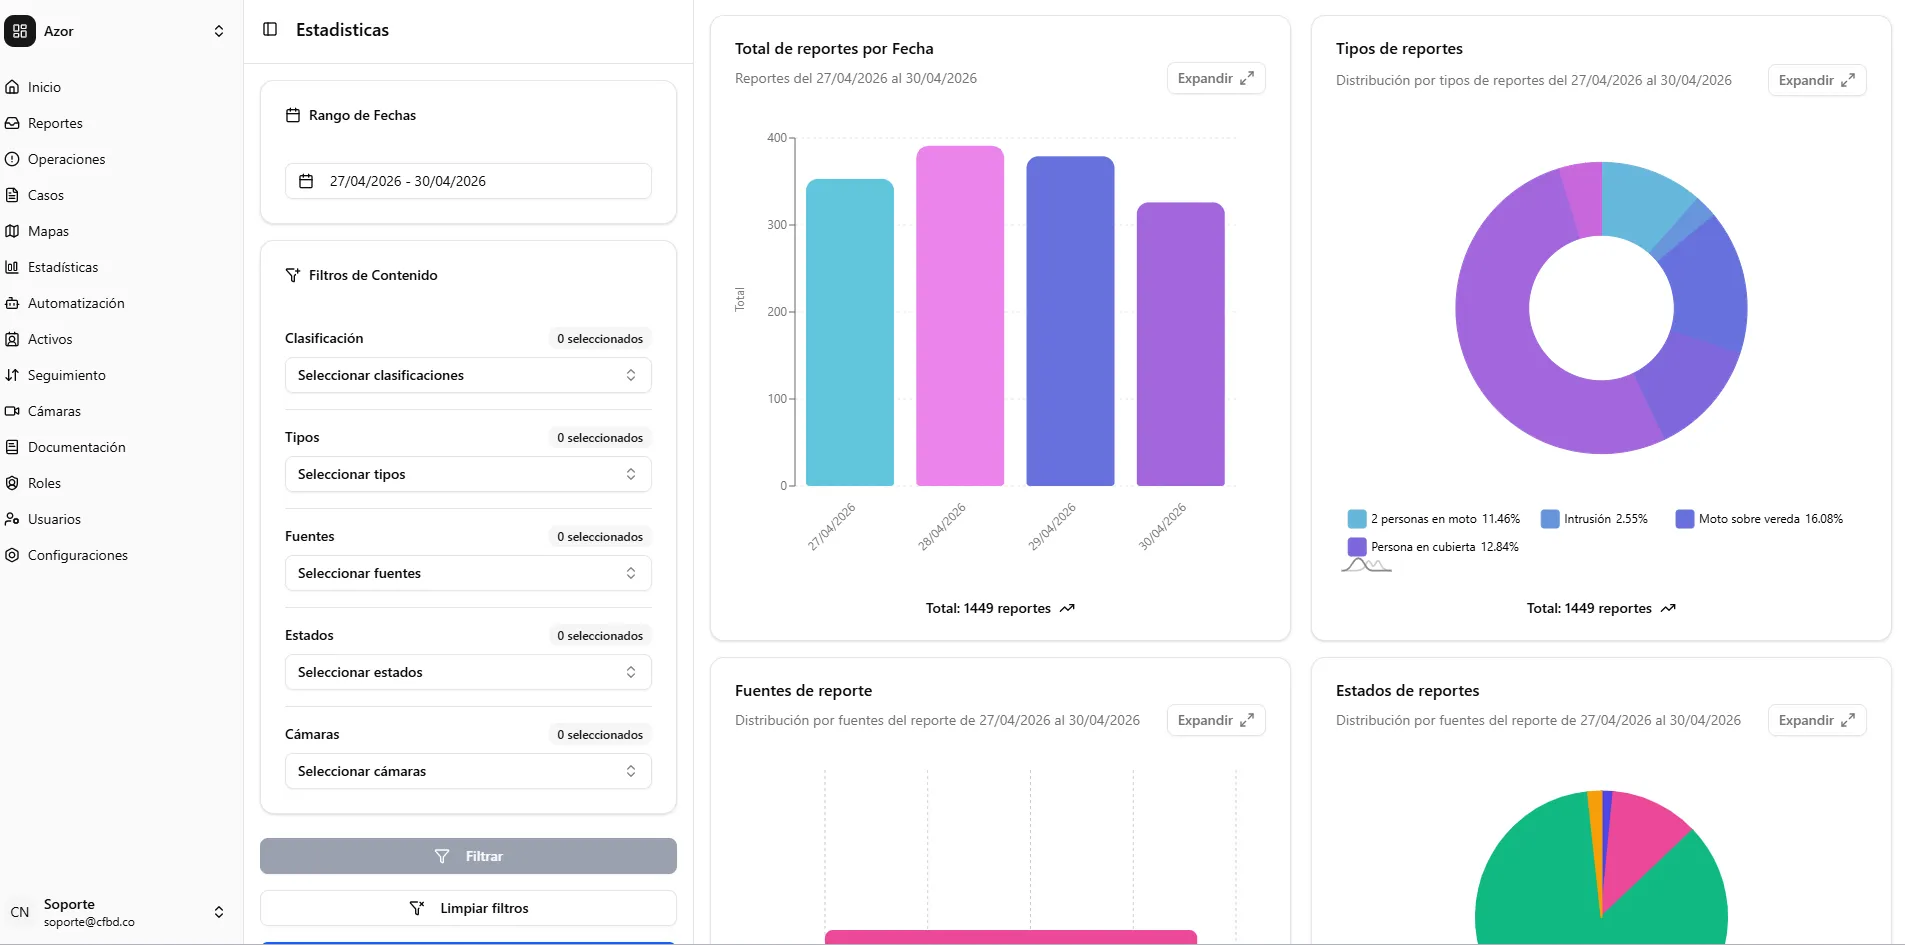
Task: Click the Estadísticas chart icon in sidebar
Action: click(x=12, y=267)
